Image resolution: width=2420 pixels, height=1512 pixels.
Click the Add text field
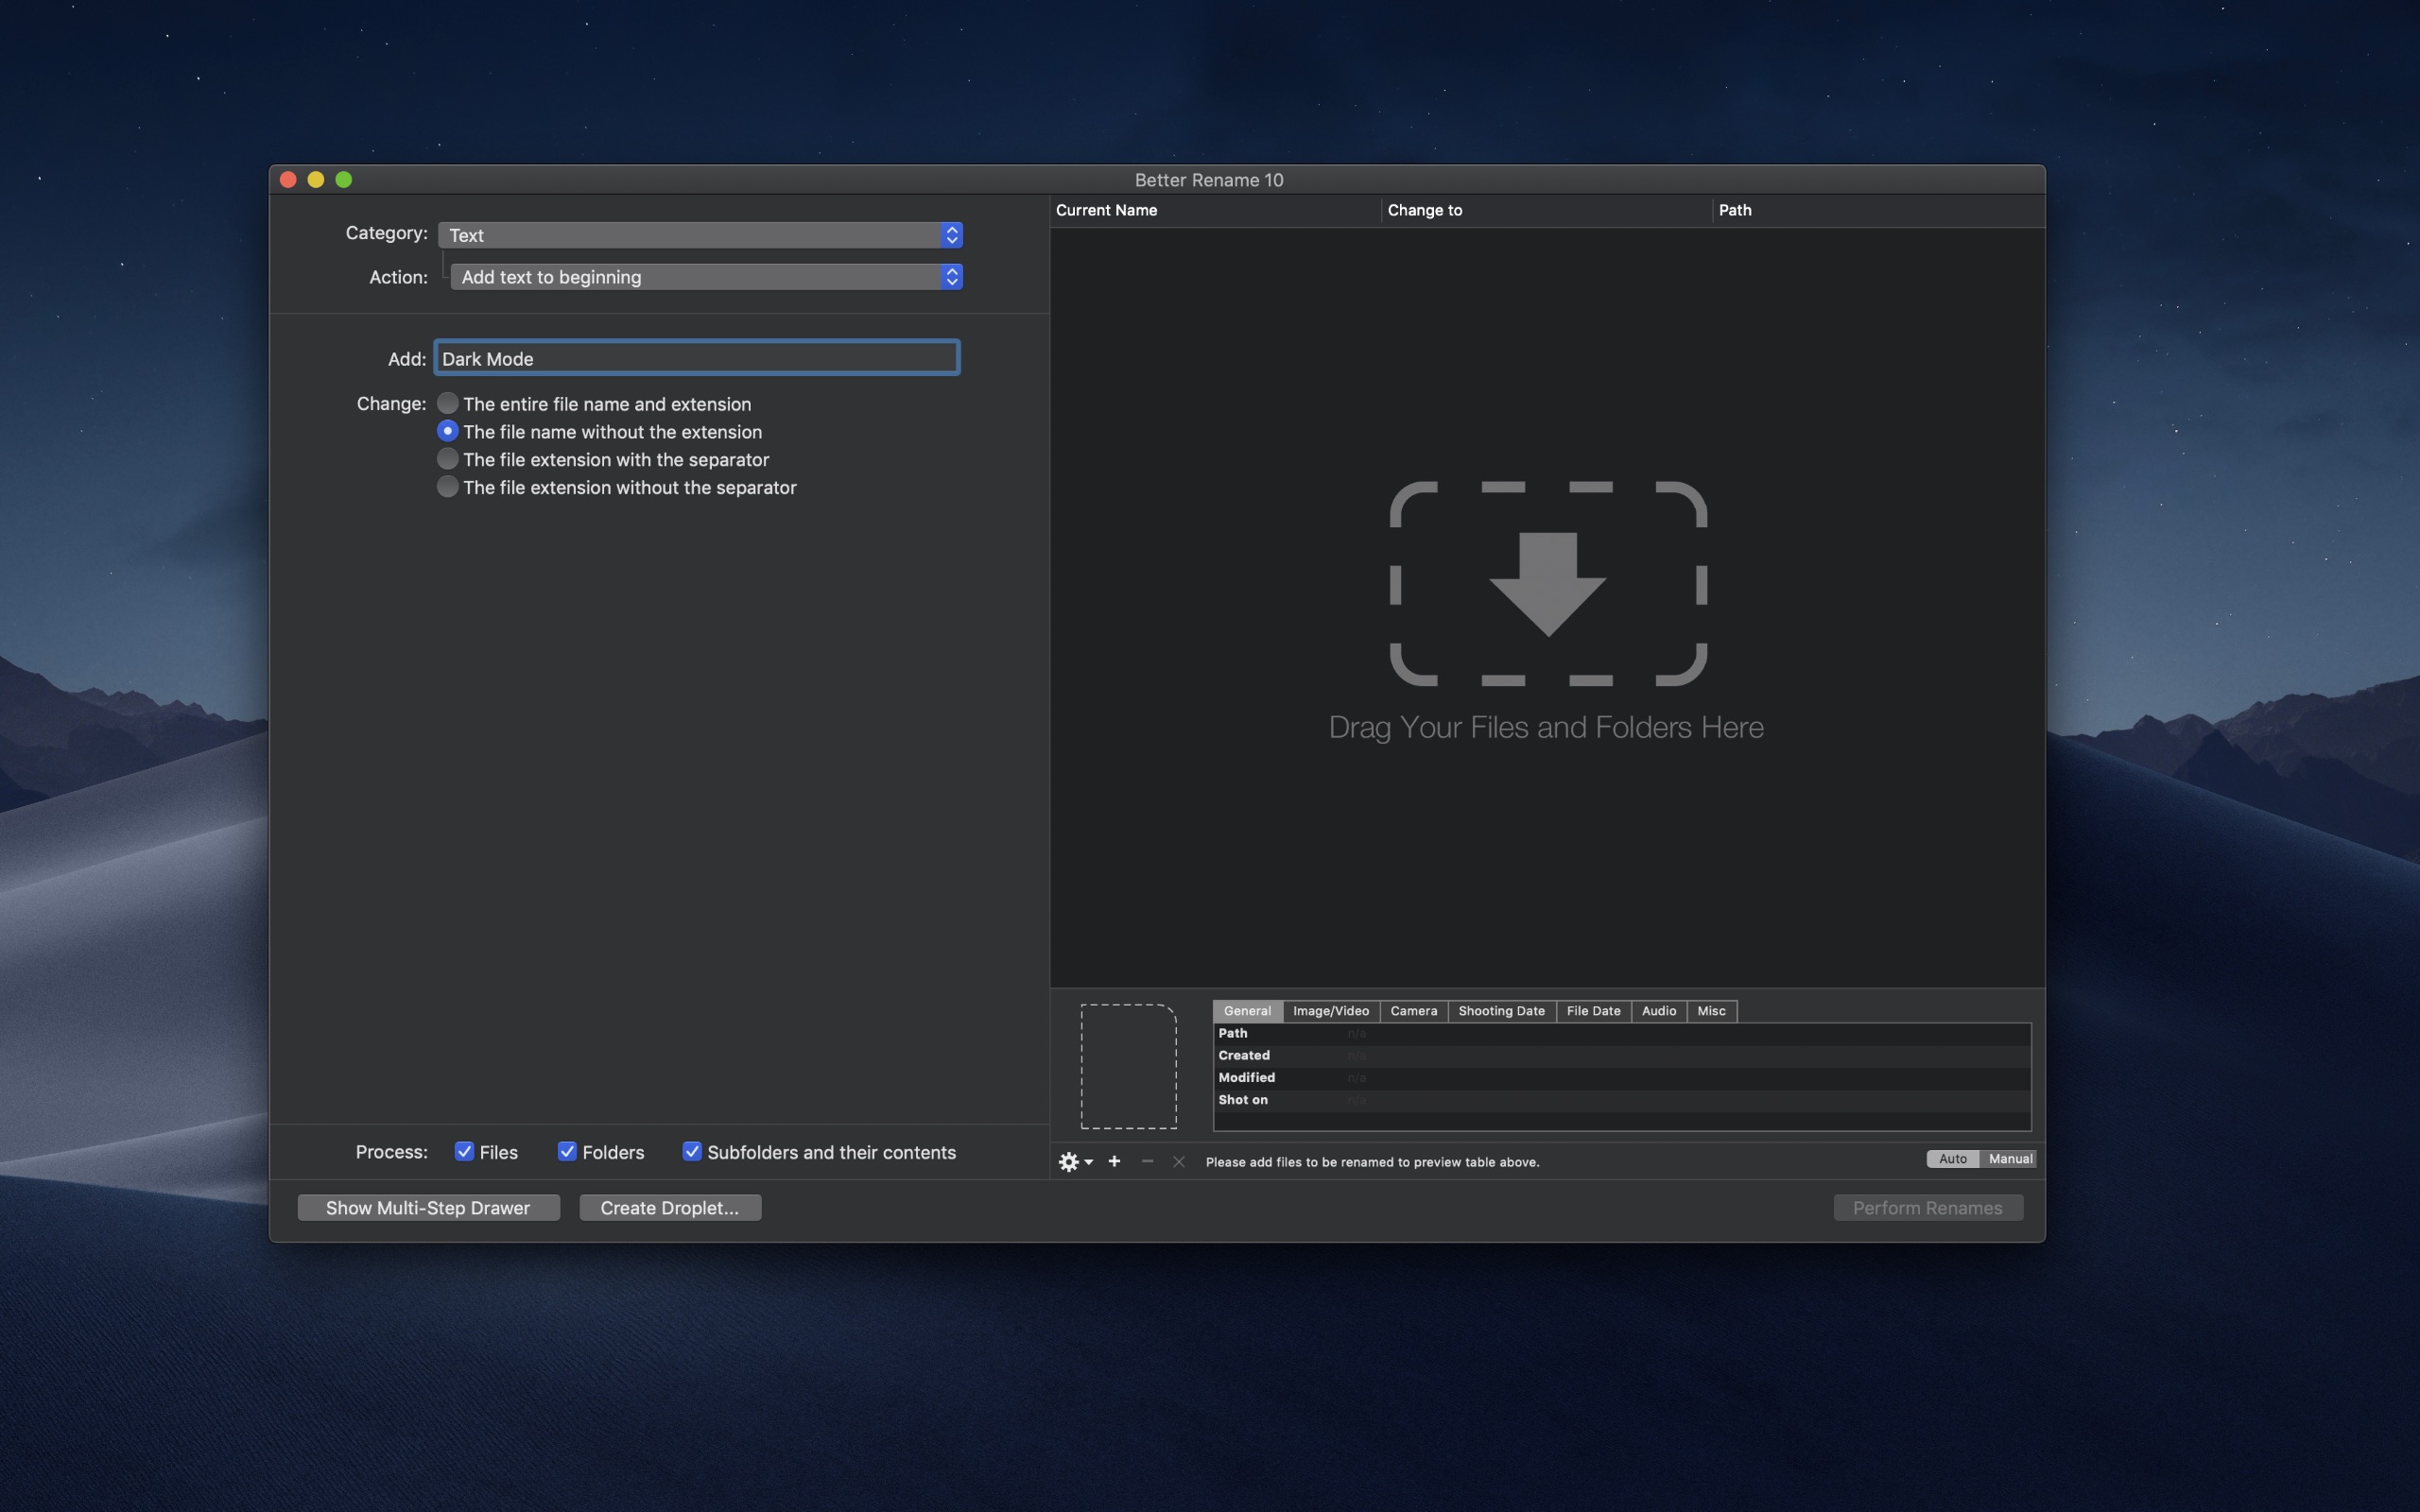pos(697,358)
